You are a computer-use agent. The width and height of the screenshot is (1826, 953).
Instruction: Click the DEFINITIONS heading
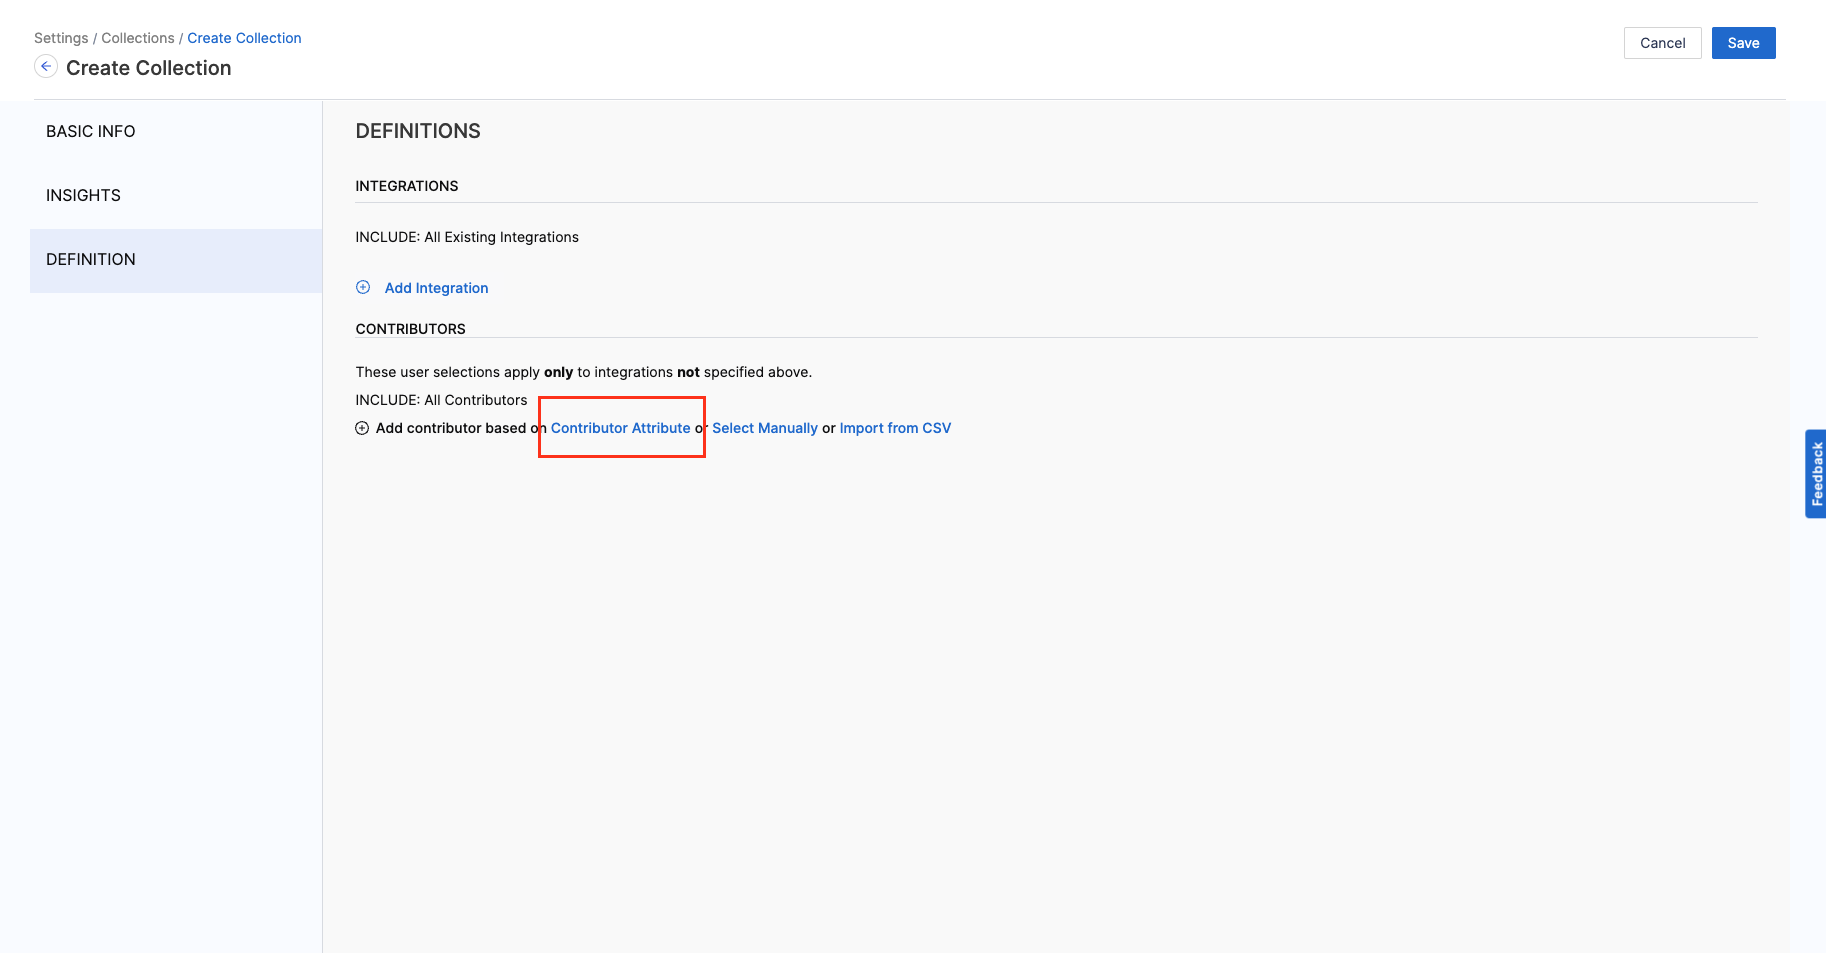[418, 131]
